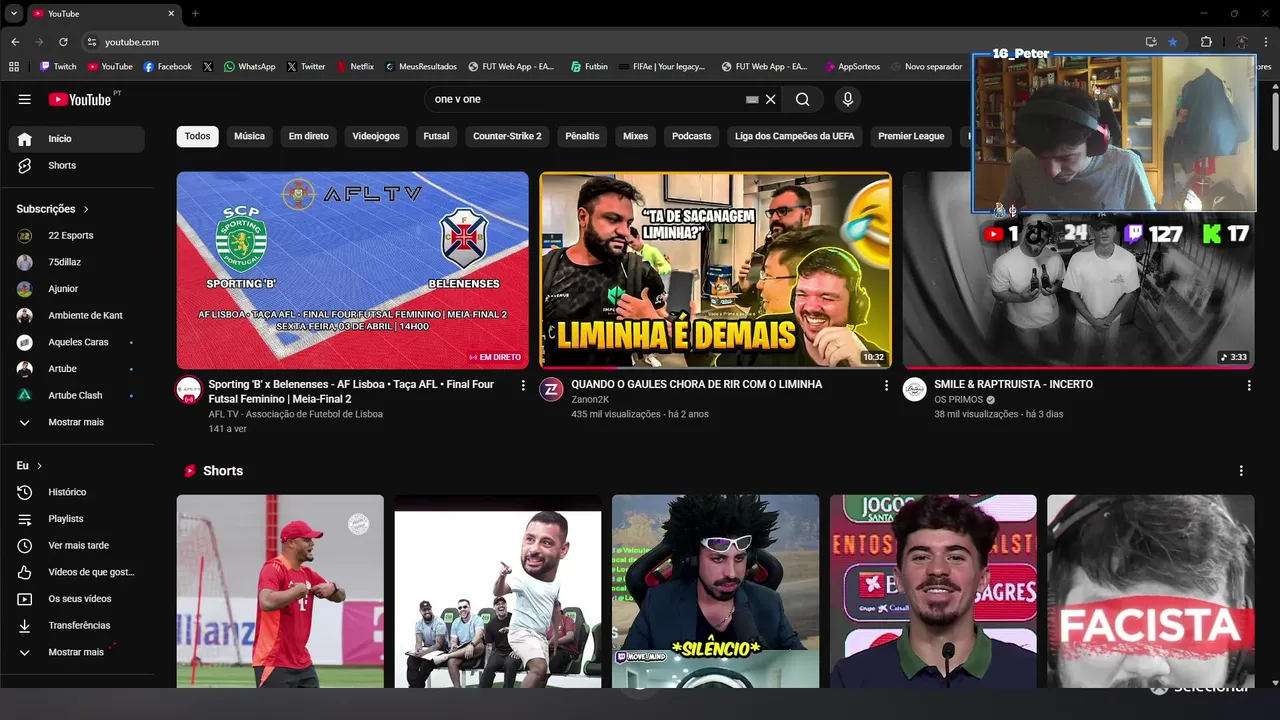Click the bookmark star in address bar
This screenshot has height=720, width=1280.
coord(1172,42)
